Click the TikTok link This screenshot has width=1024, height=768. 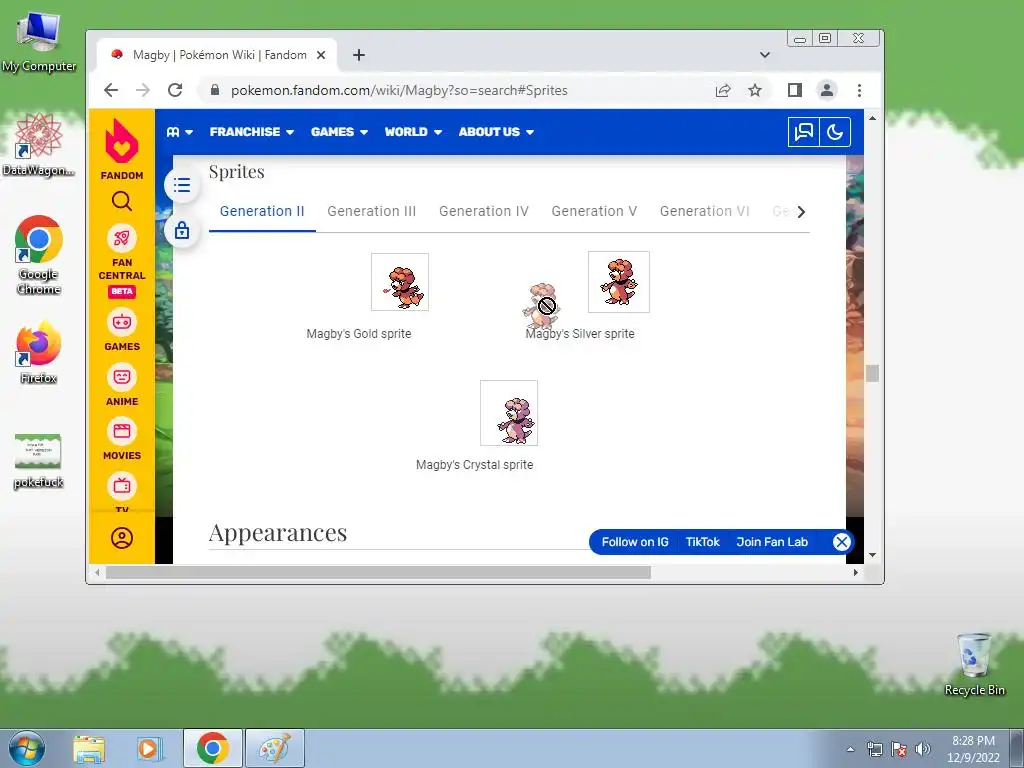pos(702,542)
